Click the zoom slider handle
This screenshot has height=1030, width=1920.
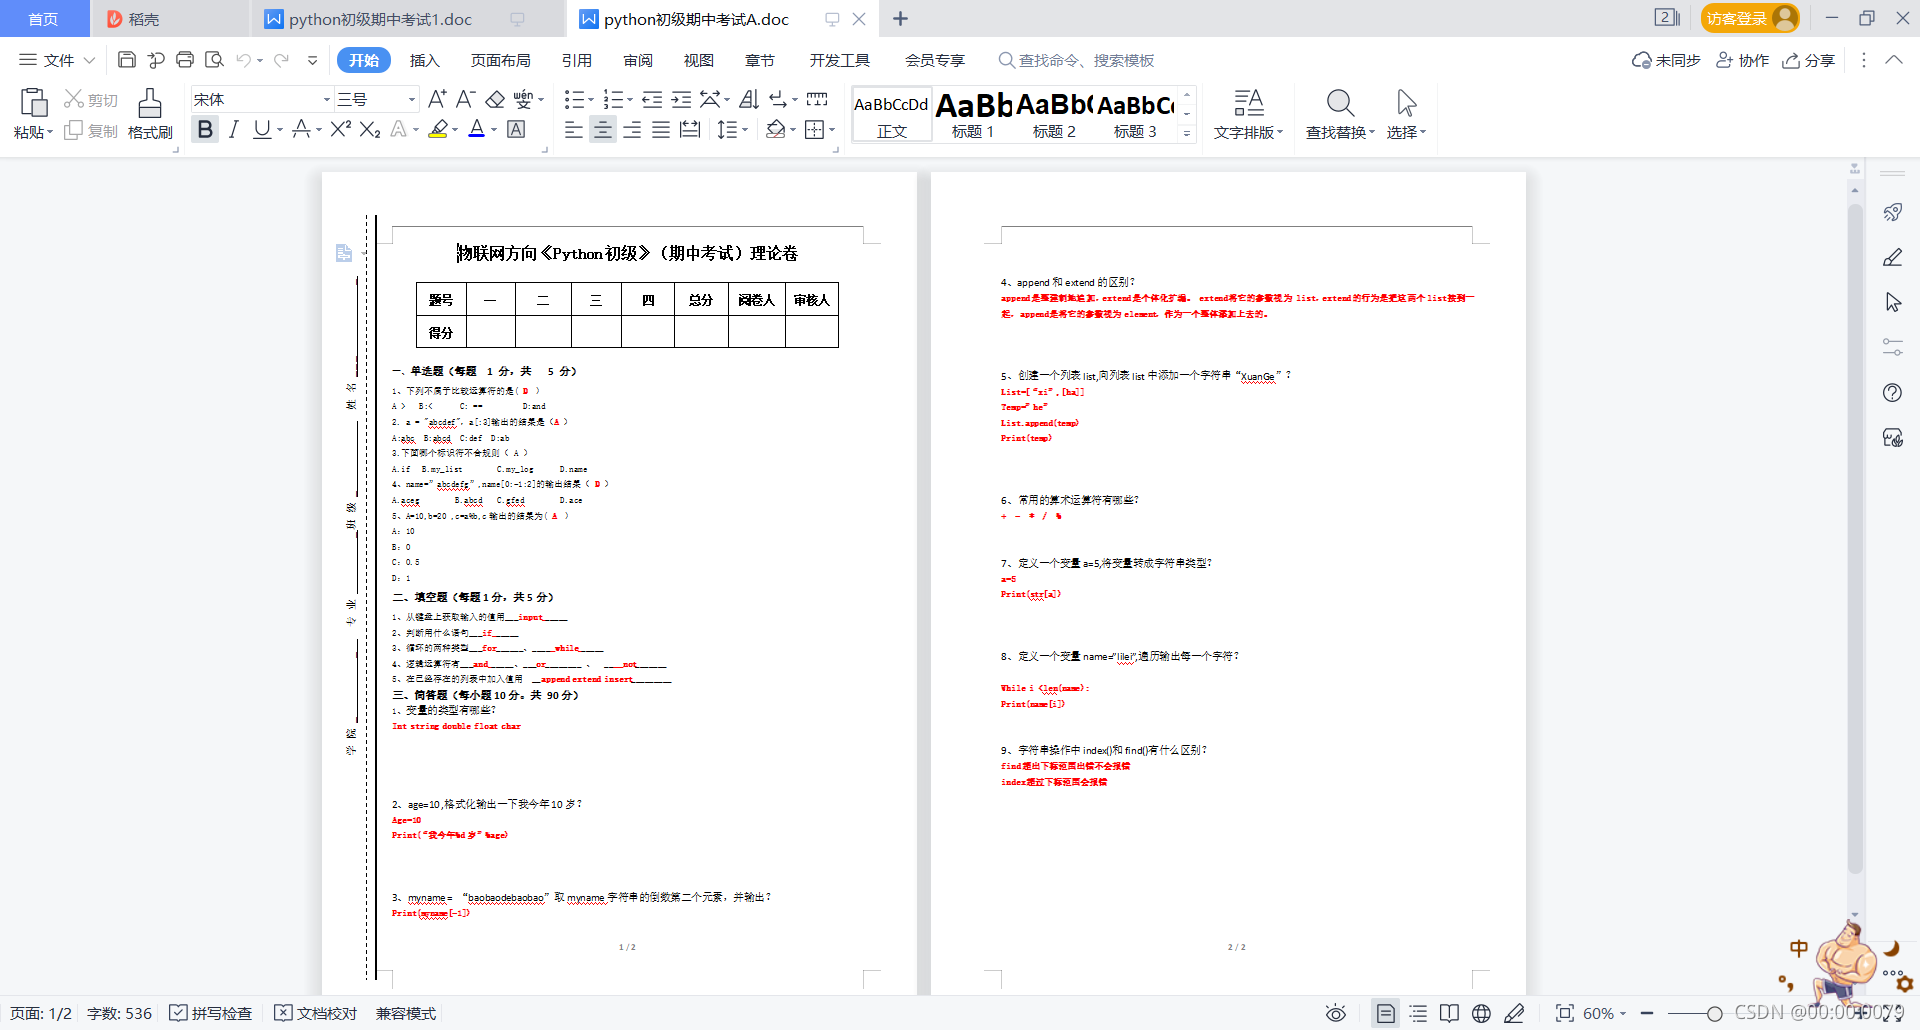click(1714, 1013)
